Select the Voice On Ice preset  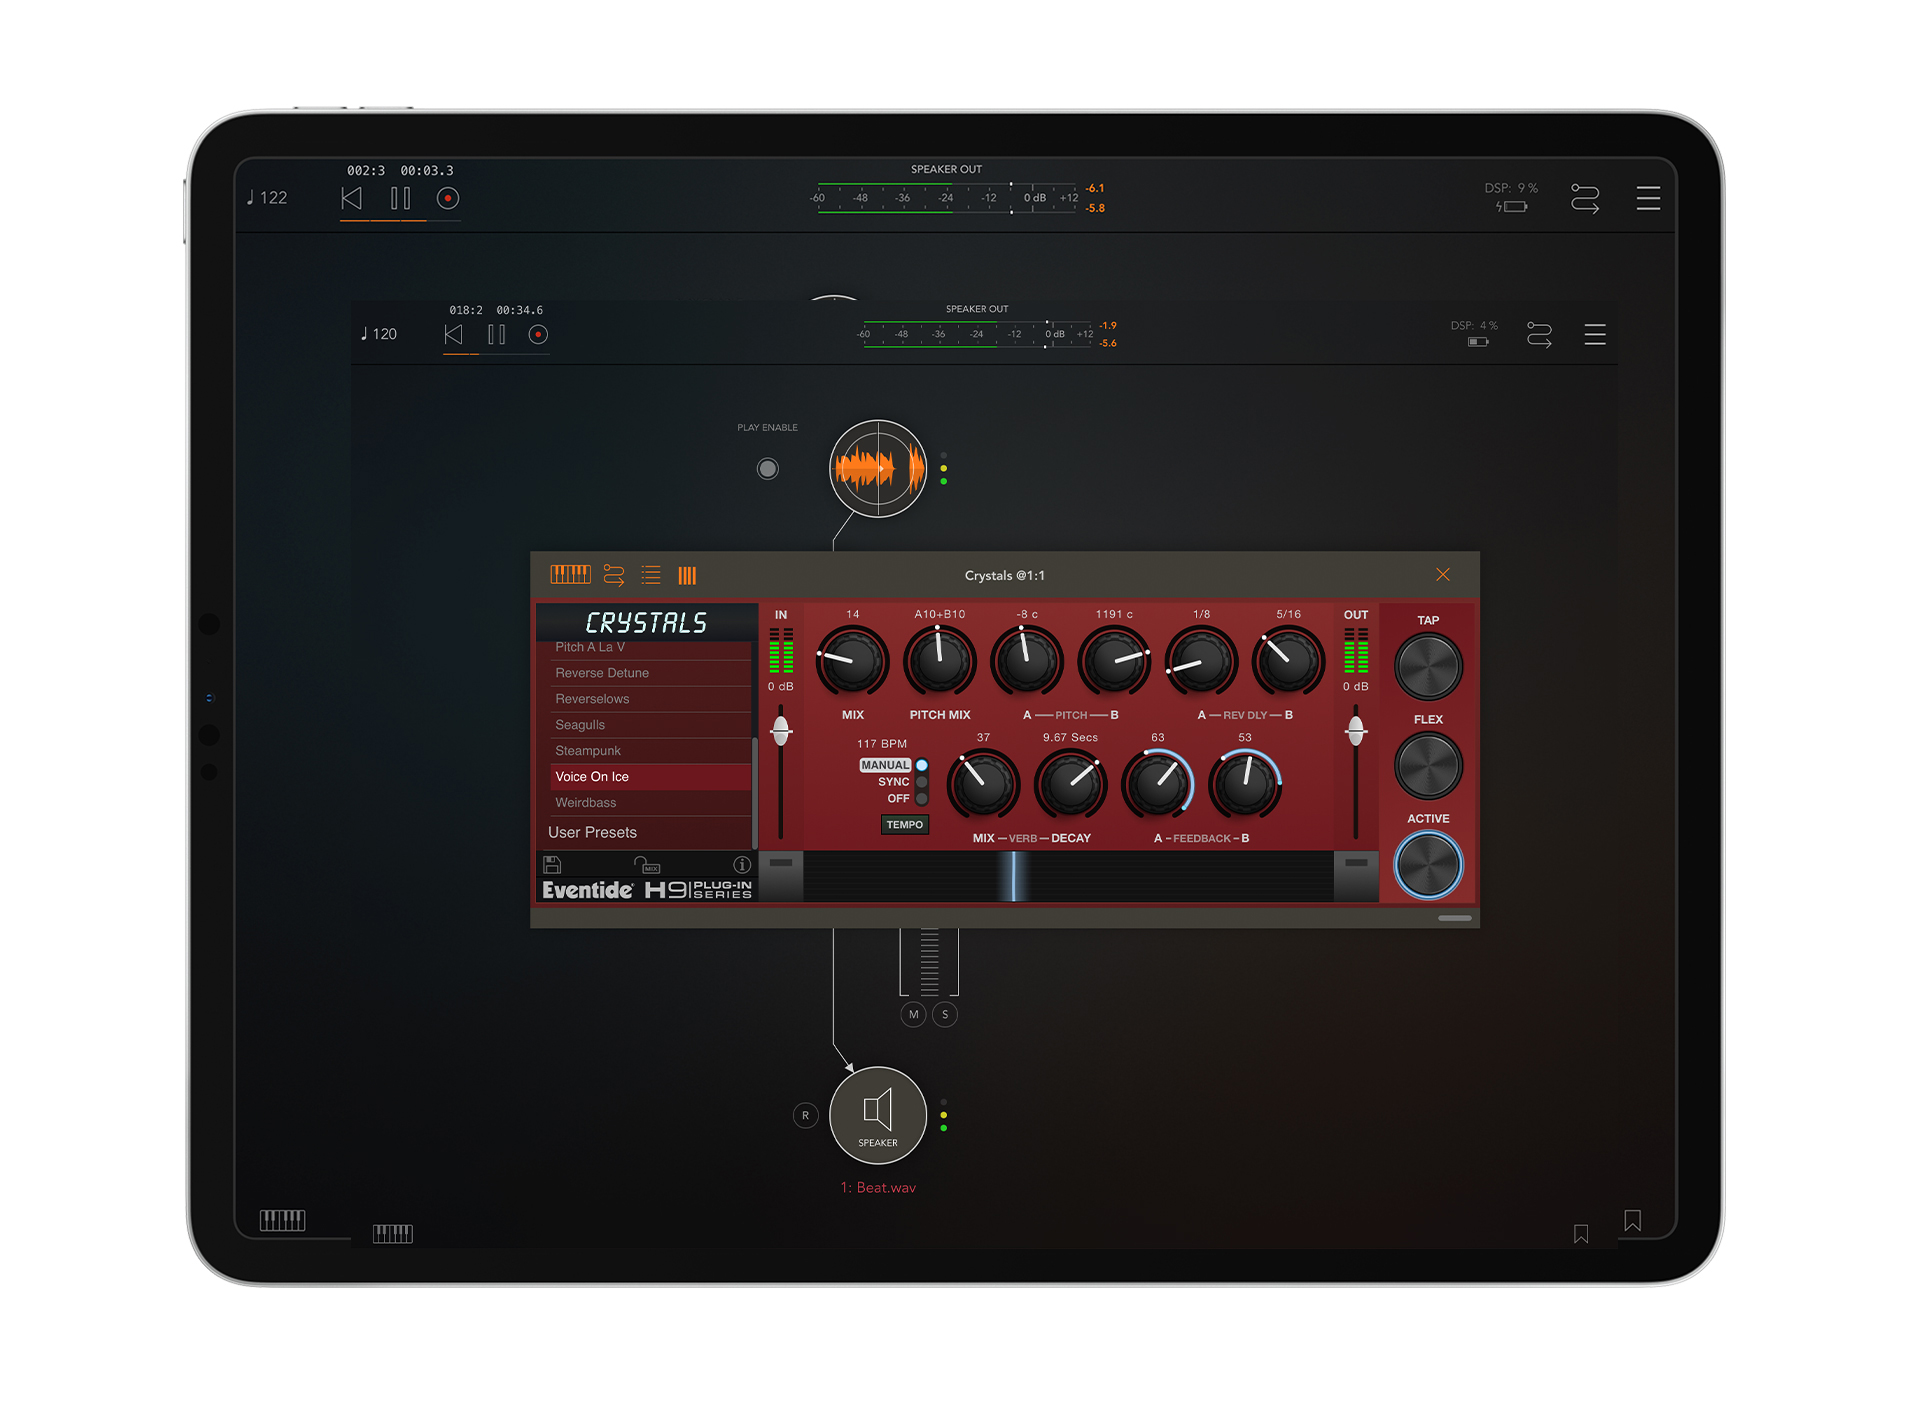[650, 777]
